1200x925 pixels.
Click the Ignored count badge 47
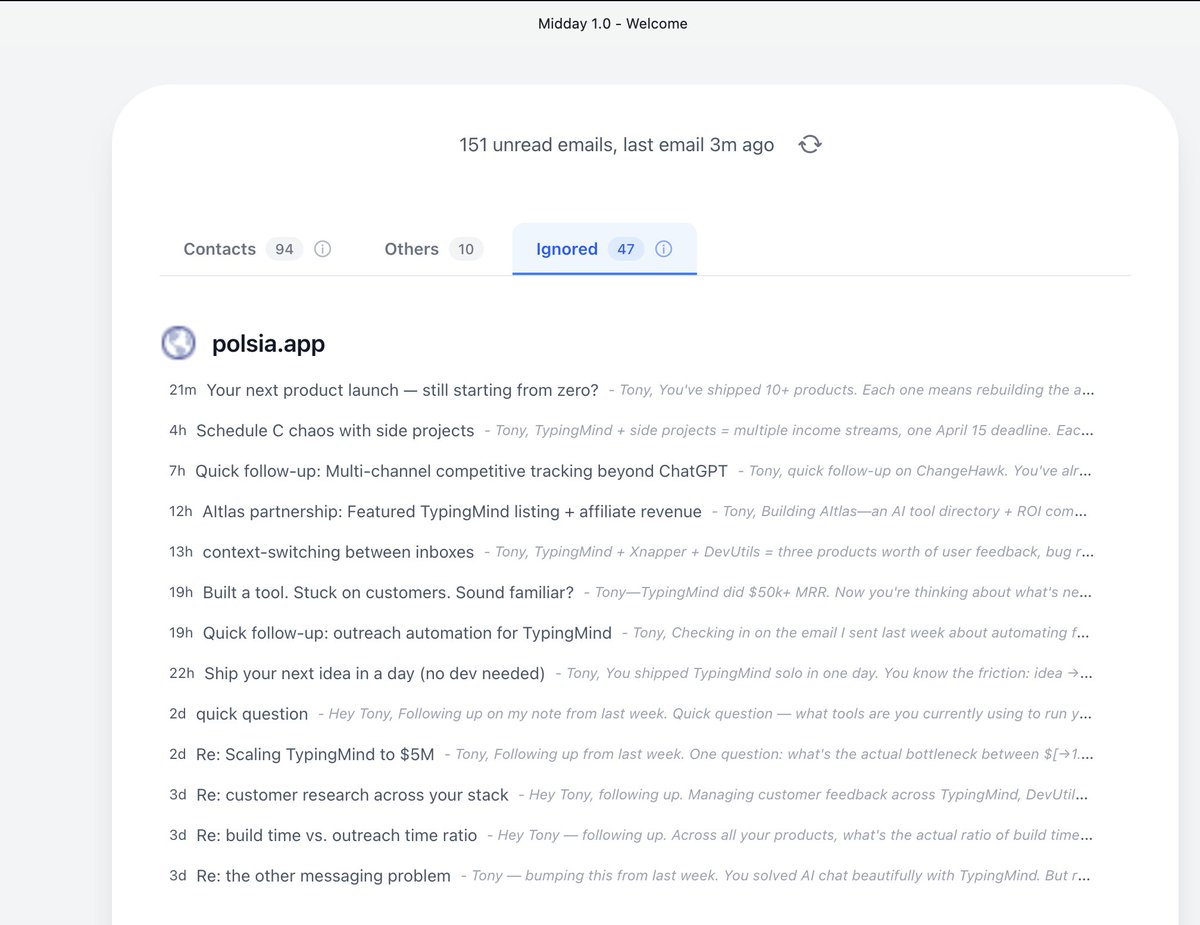click(x=626, y=249)
